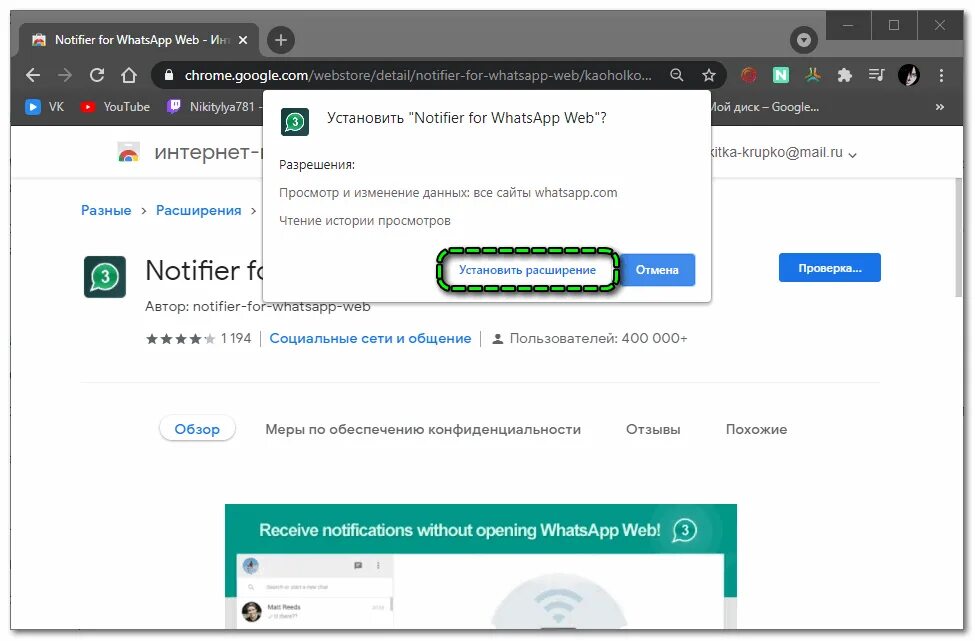Click Чтение истории просмотров permission text

[364, 221]
